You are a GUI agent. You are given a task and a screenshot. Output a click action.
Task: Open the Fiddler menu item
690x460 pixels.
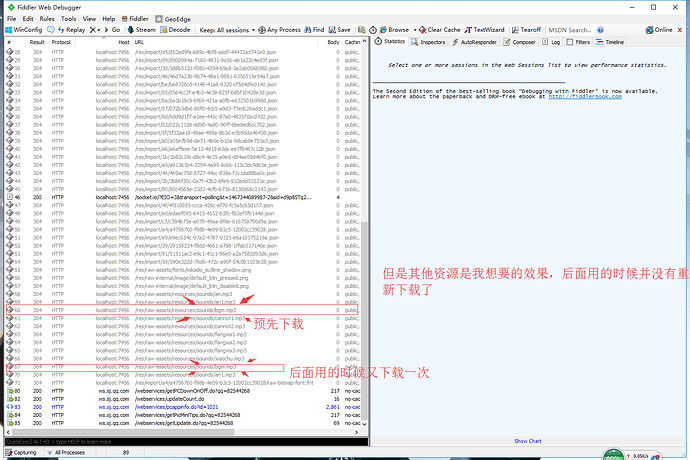pos(135,19)
